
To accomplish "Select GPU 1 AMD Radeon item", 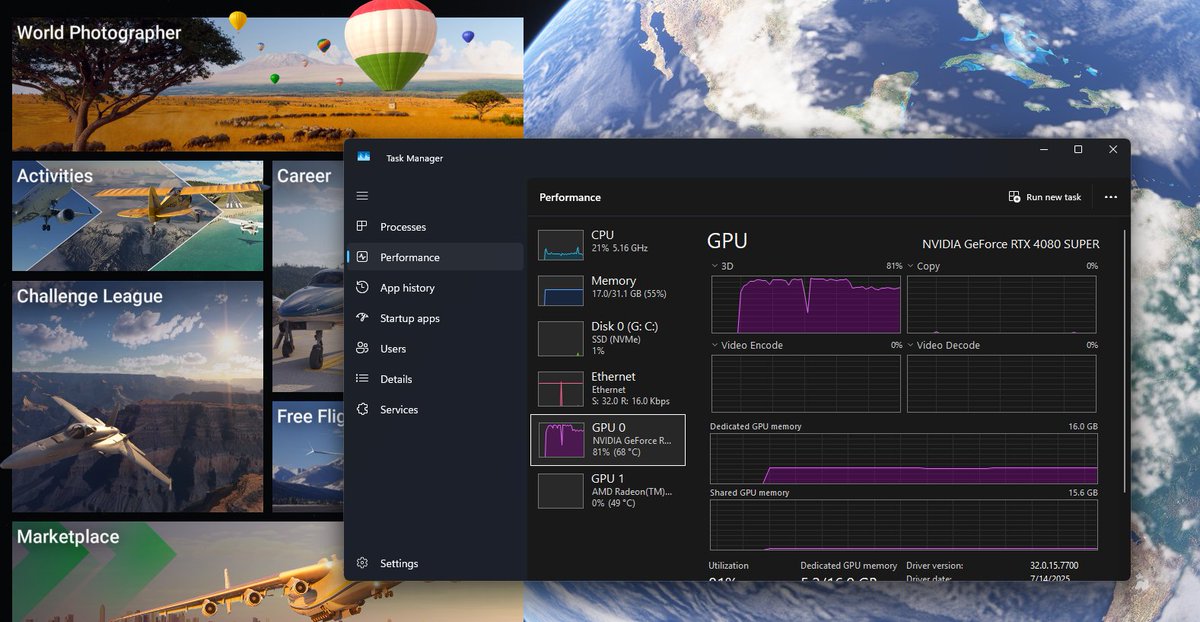I will pos(608,491).
